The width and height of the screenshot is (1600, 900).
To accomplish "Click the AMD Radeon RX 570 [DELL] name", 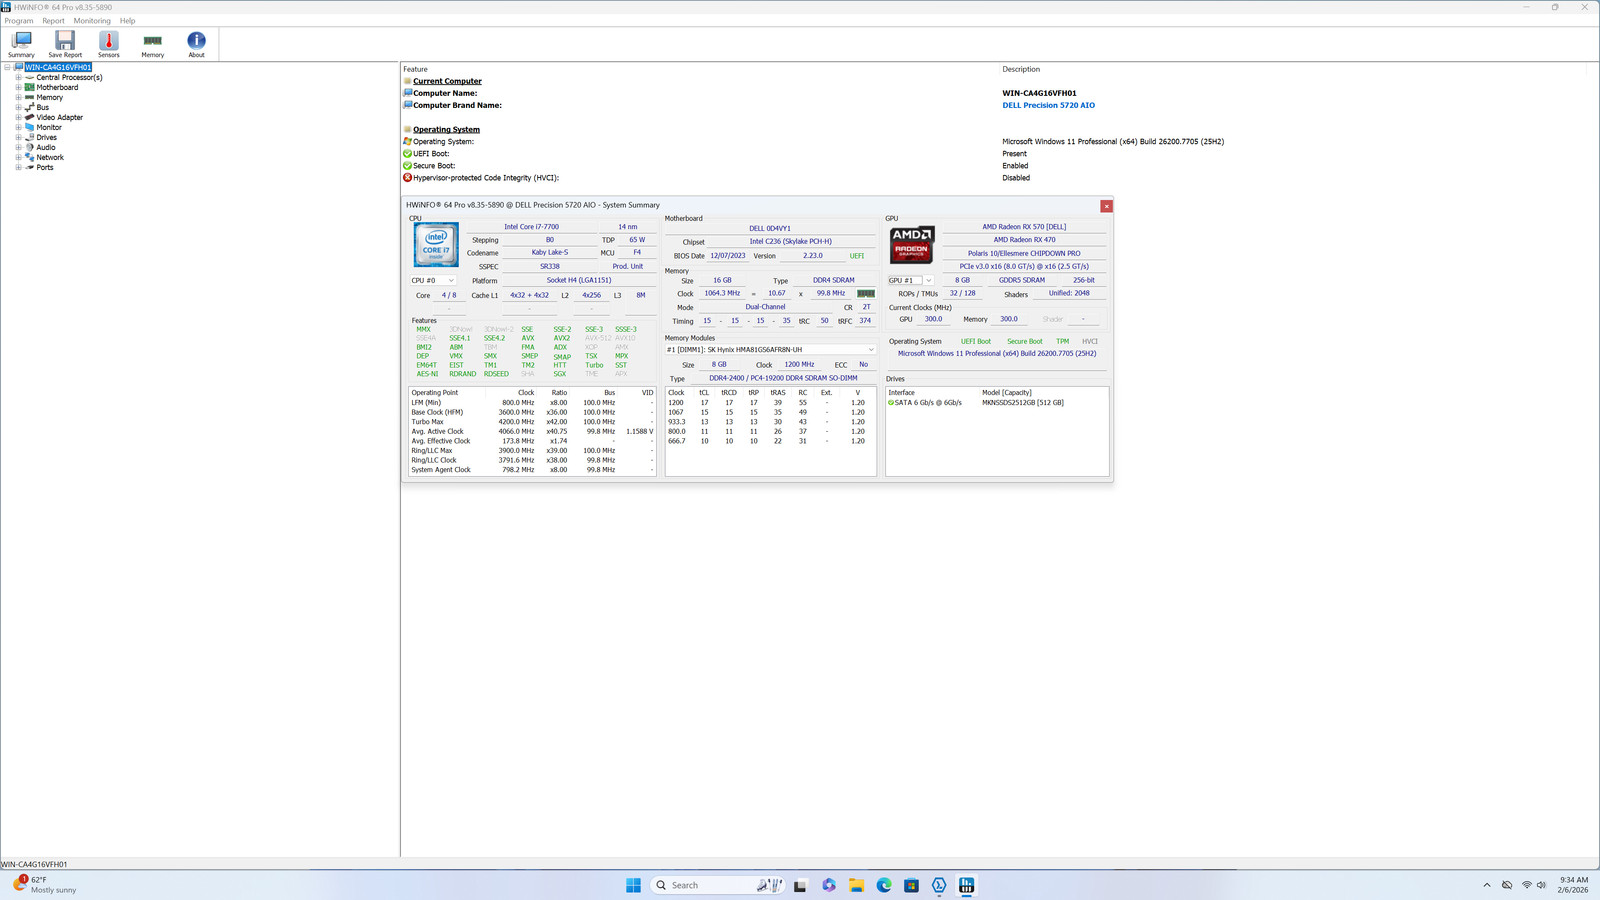I will pos(1024,227).
